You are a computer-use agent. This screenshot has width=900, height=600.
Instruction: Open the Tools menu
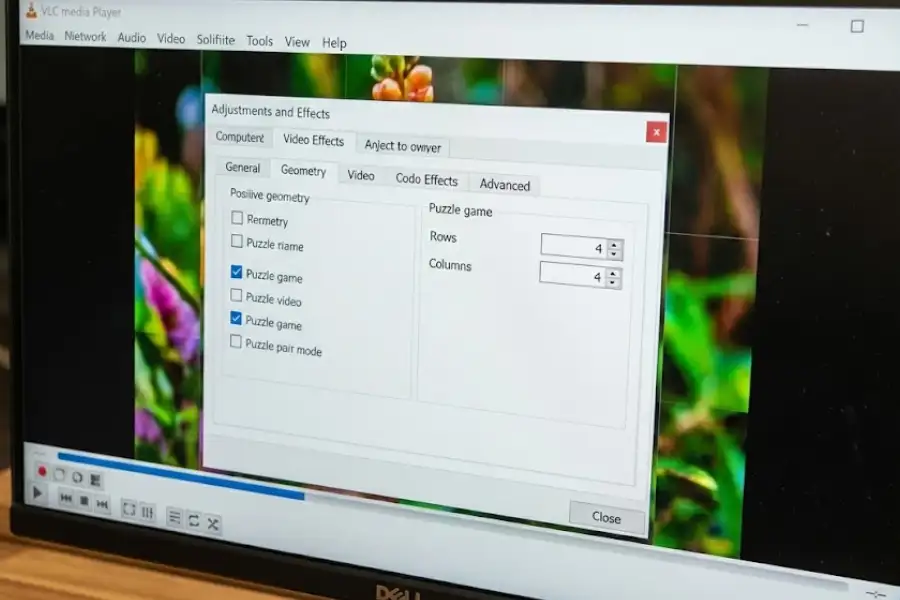pyautogui.click(x=259, y=42)
